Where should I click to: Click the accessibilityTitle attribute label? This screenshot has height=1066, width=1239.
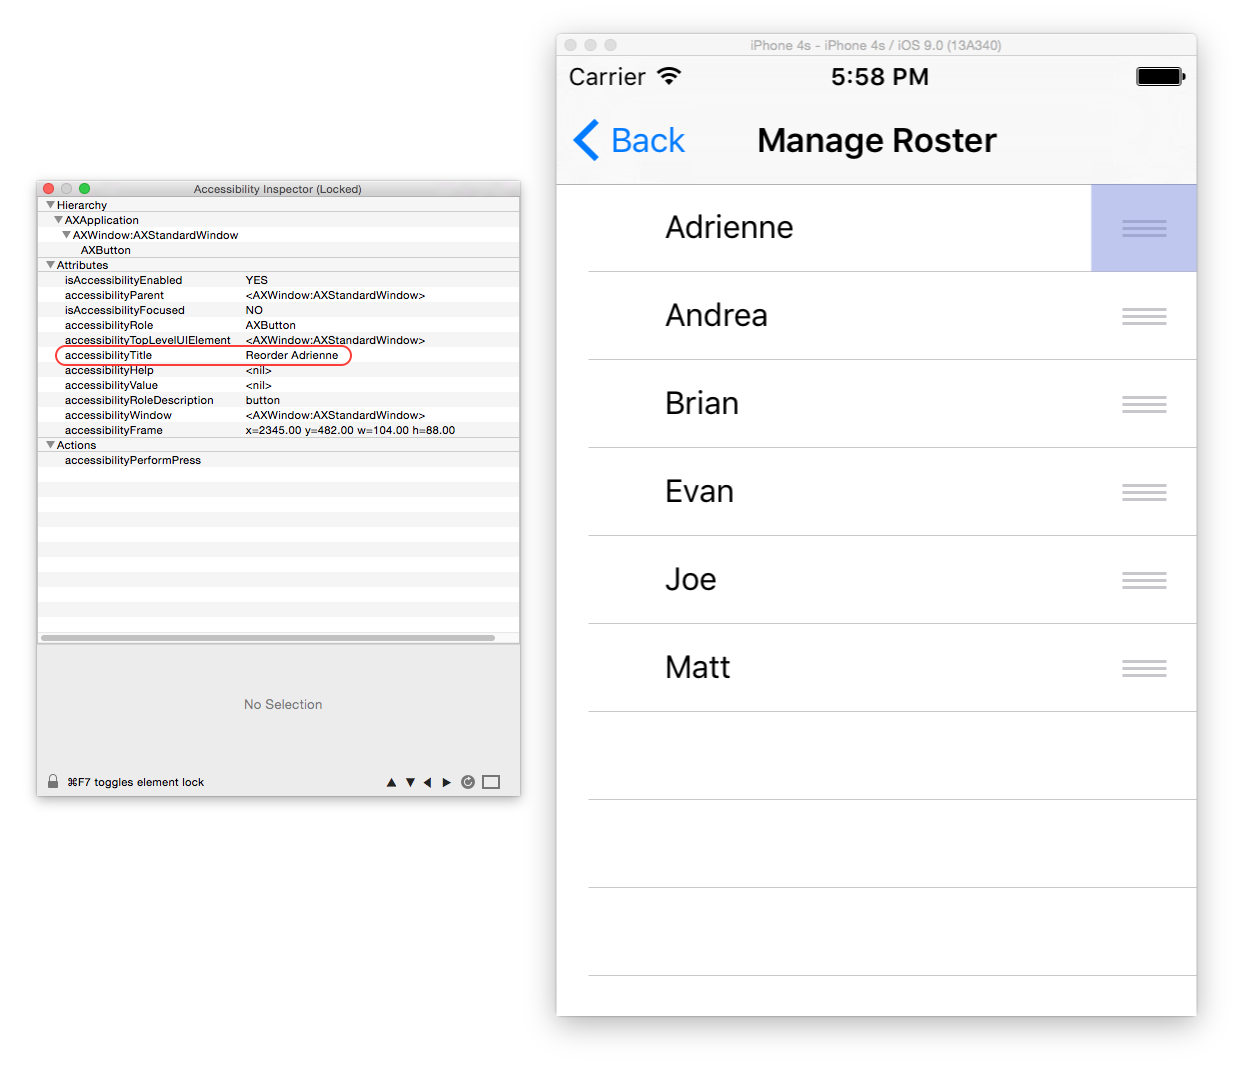108,355
